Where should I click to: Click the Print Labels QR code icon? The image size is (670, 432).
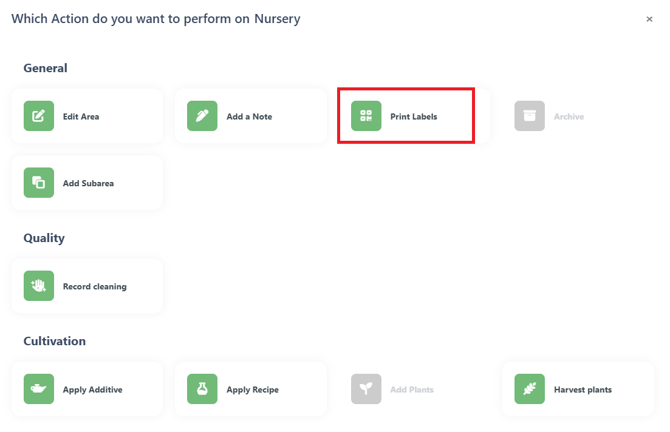point(366,116)
